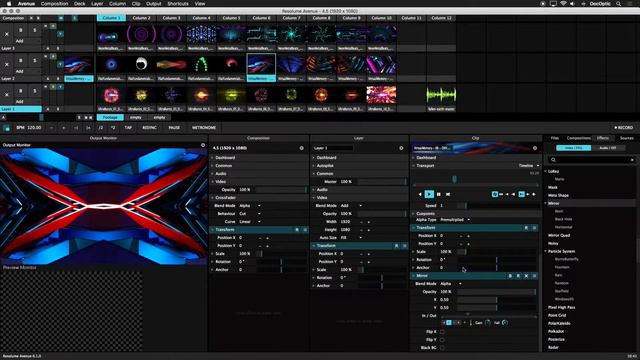Click the composition X clear button
The image size is (640, 360).
31,18
